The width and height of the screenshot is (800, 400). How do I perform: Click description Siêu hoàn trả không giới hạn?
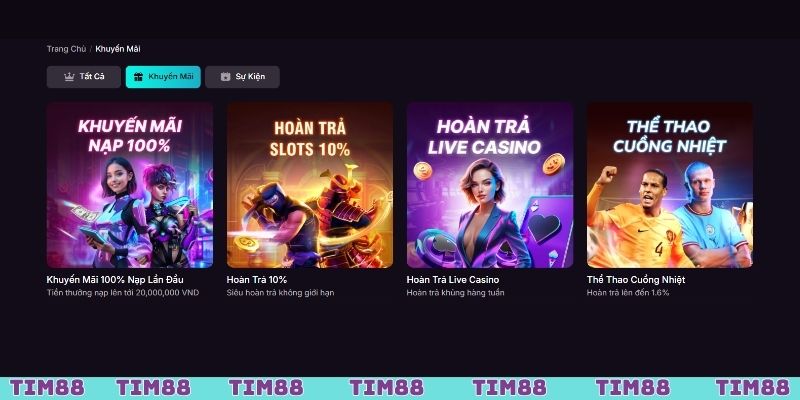point(281,293)
